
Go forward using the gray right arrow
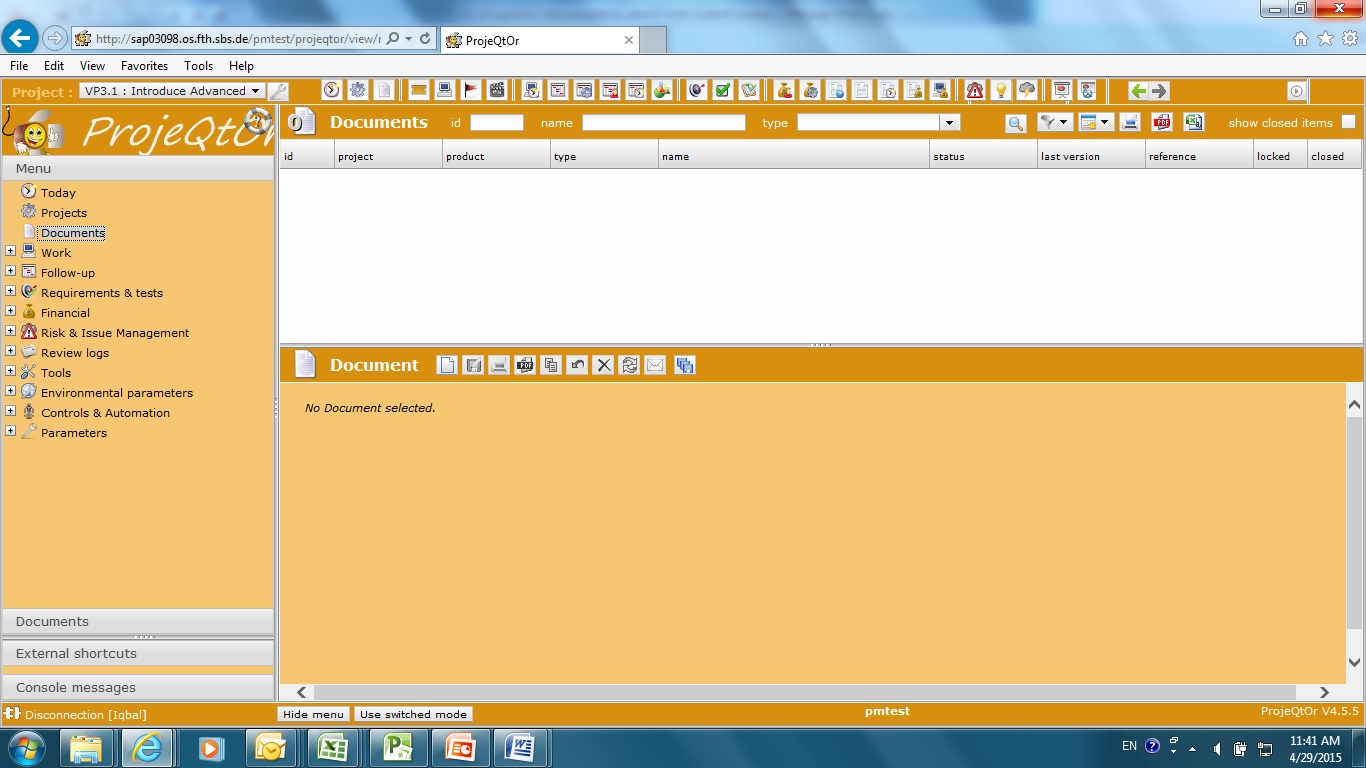(1159, 91)
